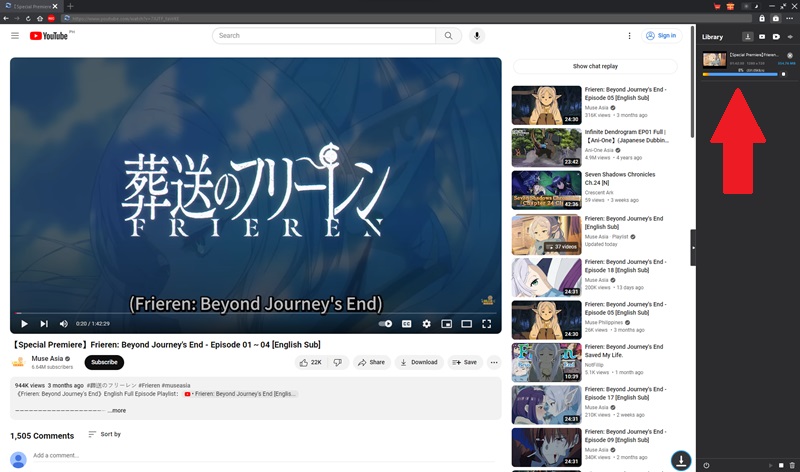Open the gift box icon
800x472 pixels.
[x=731, y=6]
